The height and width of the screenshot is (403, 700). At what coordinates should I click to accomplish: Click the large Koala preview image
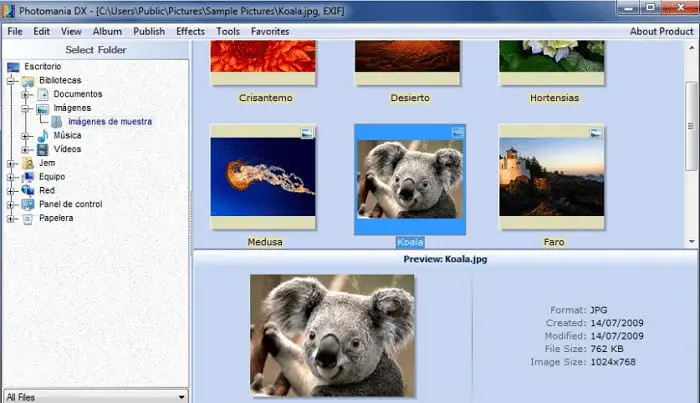pyautogui.click(x=333, y=336)
